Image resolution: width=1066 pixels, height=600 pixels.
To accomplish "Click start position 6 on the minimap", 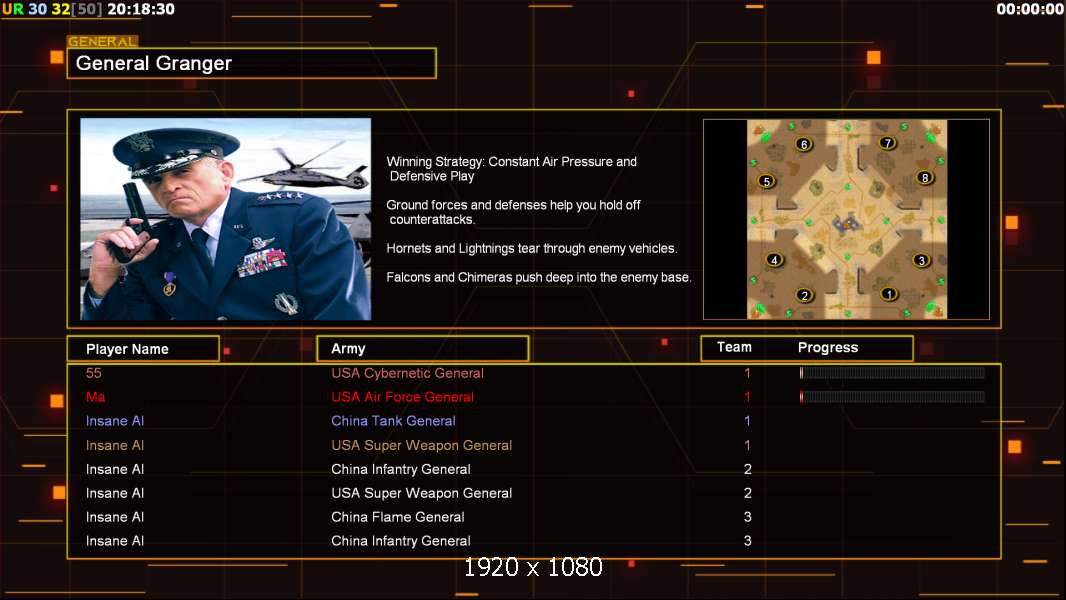I will pos(804,144).
